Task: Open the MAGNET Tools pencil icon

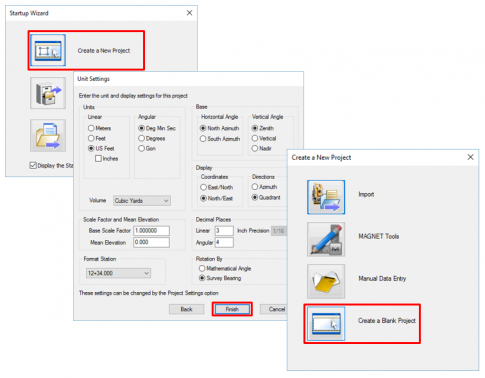Action: click(x=326, y=239)
